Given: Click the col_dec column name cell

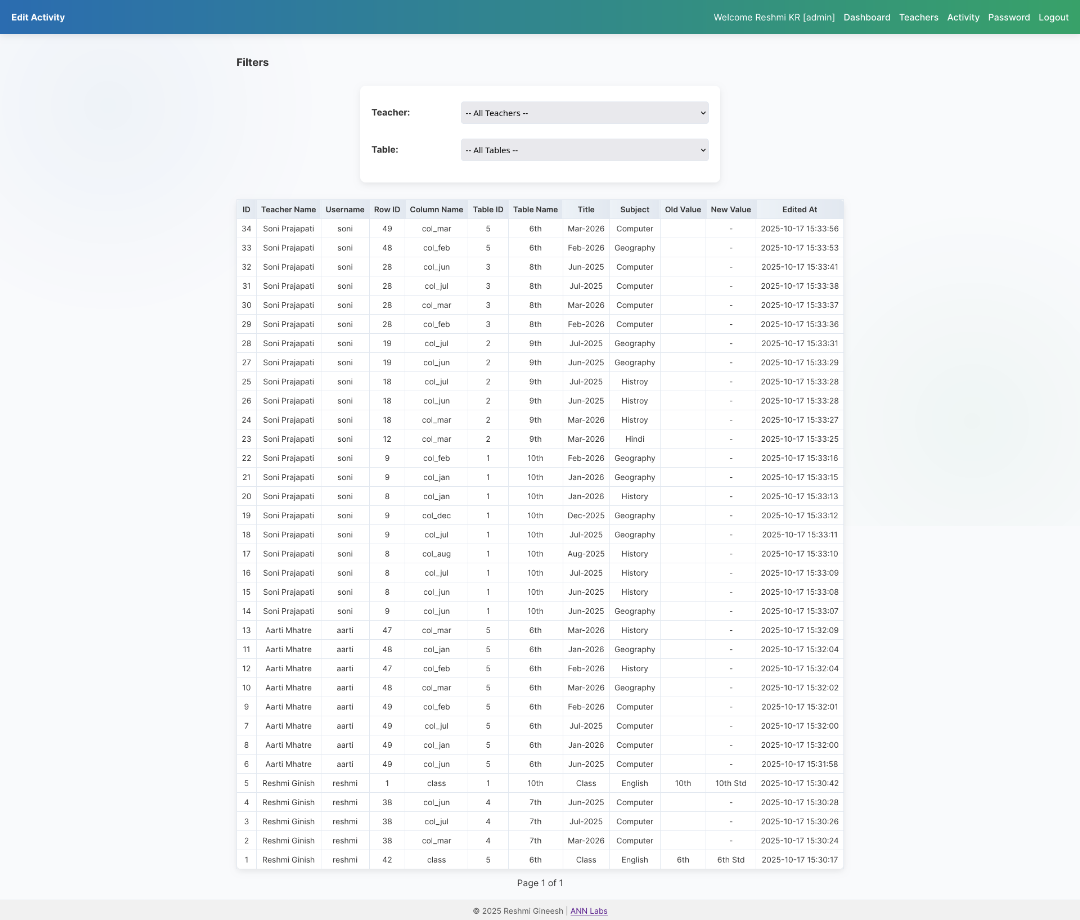Looking at the screenshot, I should [x=436, y=516].
